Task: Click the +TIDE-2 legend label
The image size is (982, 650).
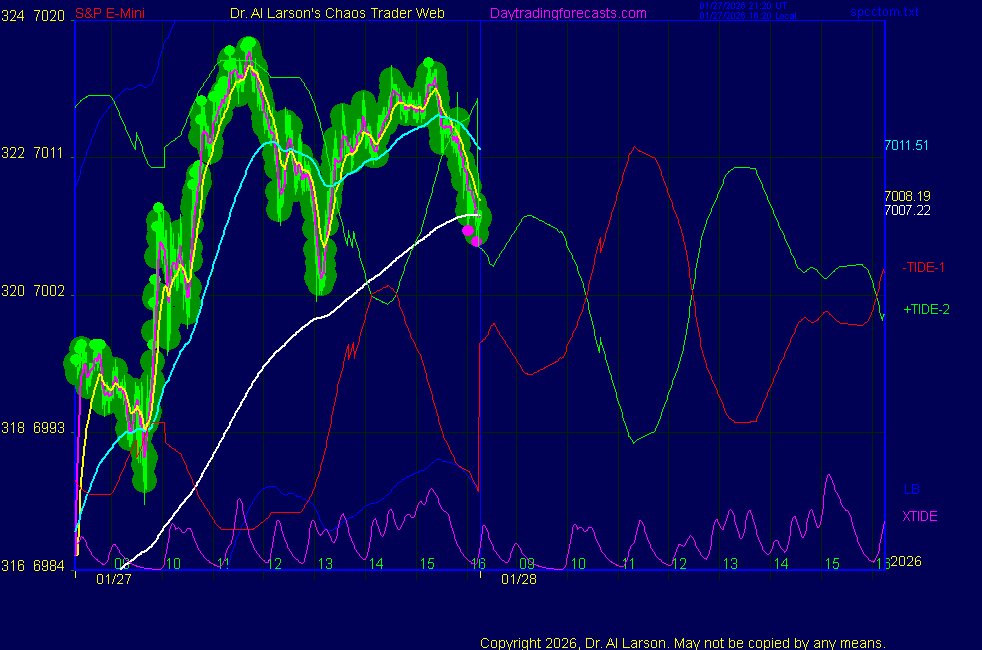Action: coord(926,309)
